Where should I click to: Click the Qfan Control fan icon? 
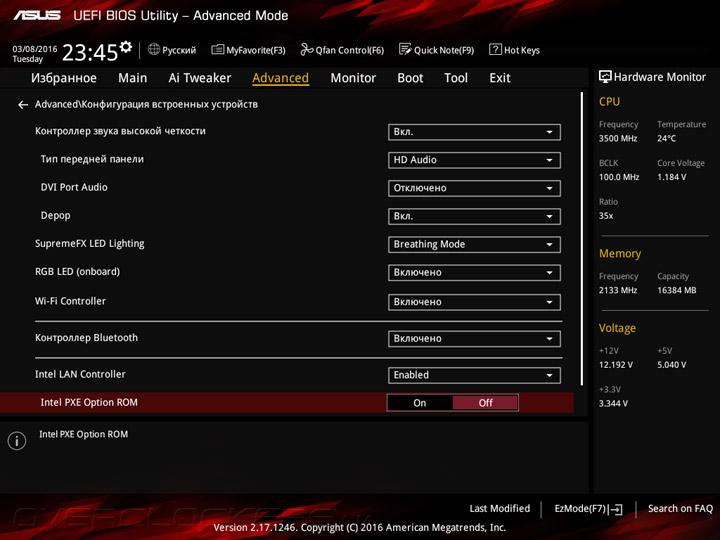pos(306,50)
